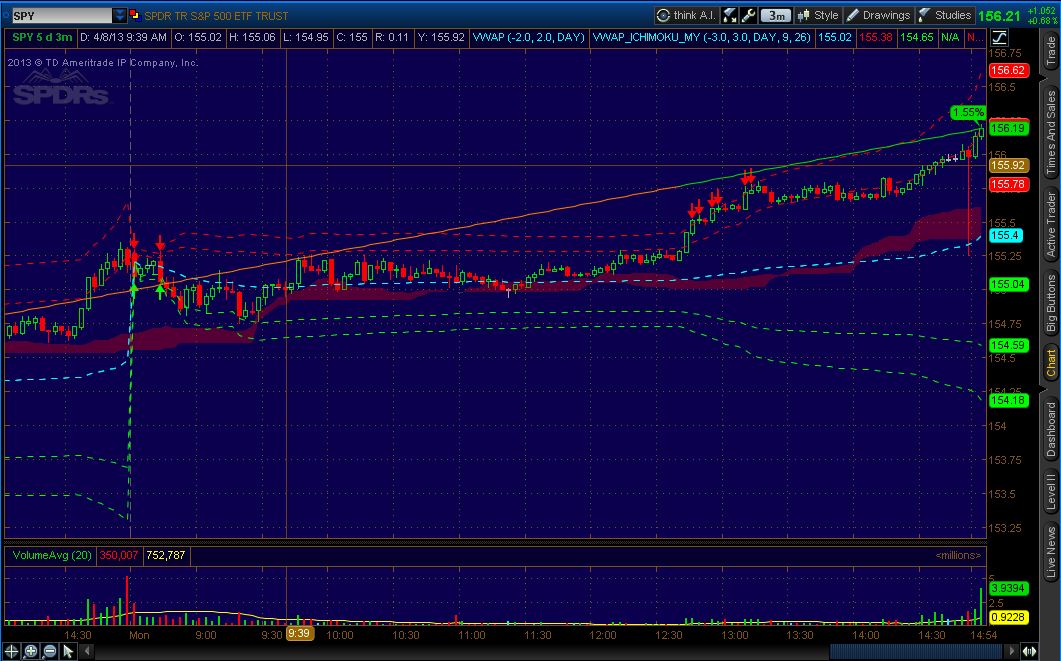Open the Active Trader side tab
This screenshot has width=1061, height=661.
pyautogui.click(x=1051, y=225)
